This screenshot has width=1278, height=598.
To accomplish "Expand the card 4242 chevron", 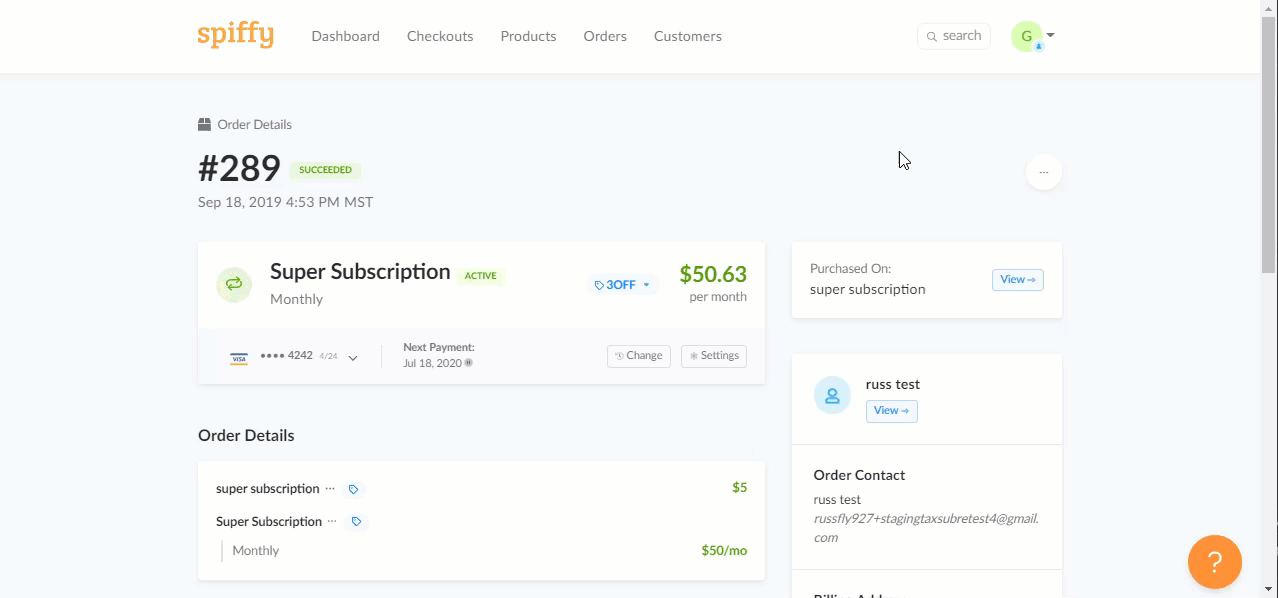I will 353,358.
